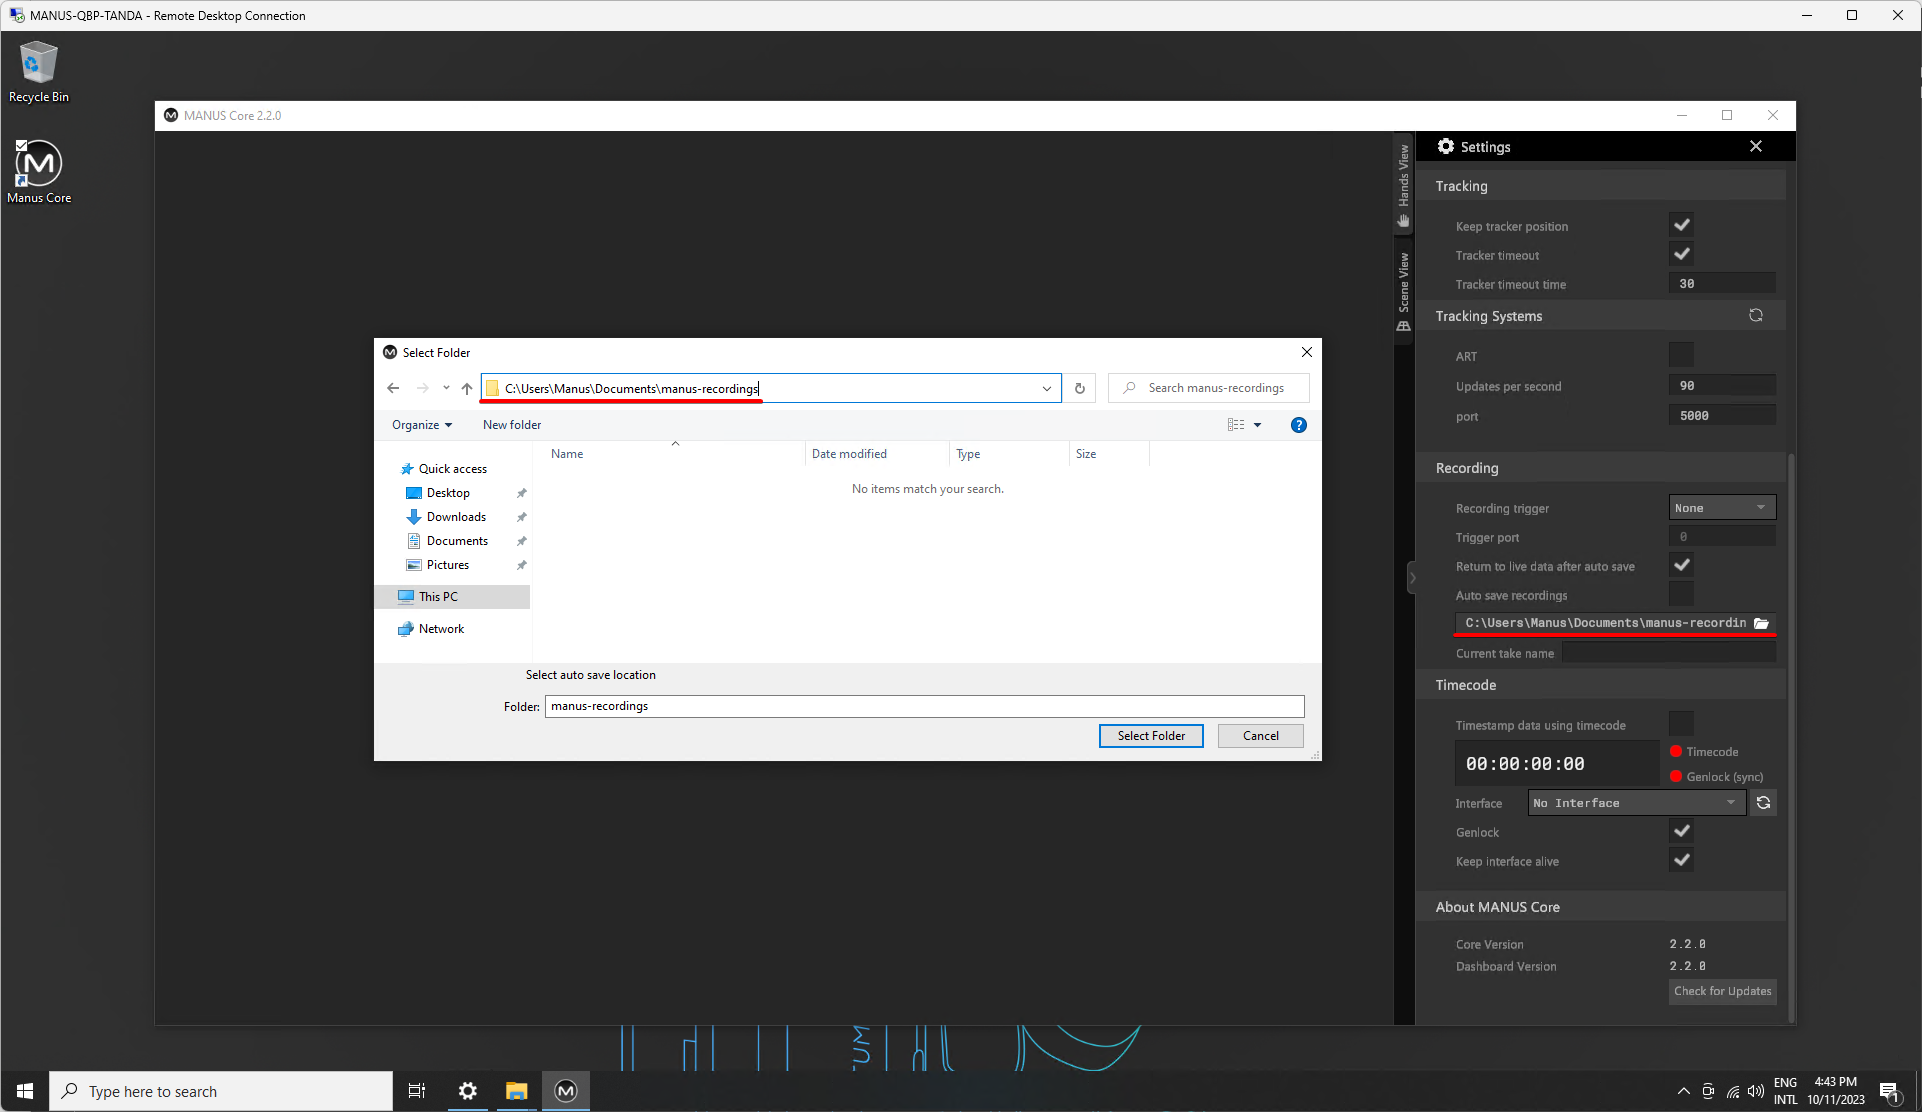Click the Select Folder button
This screenshot has width=1922, height=1112.
1151,736
